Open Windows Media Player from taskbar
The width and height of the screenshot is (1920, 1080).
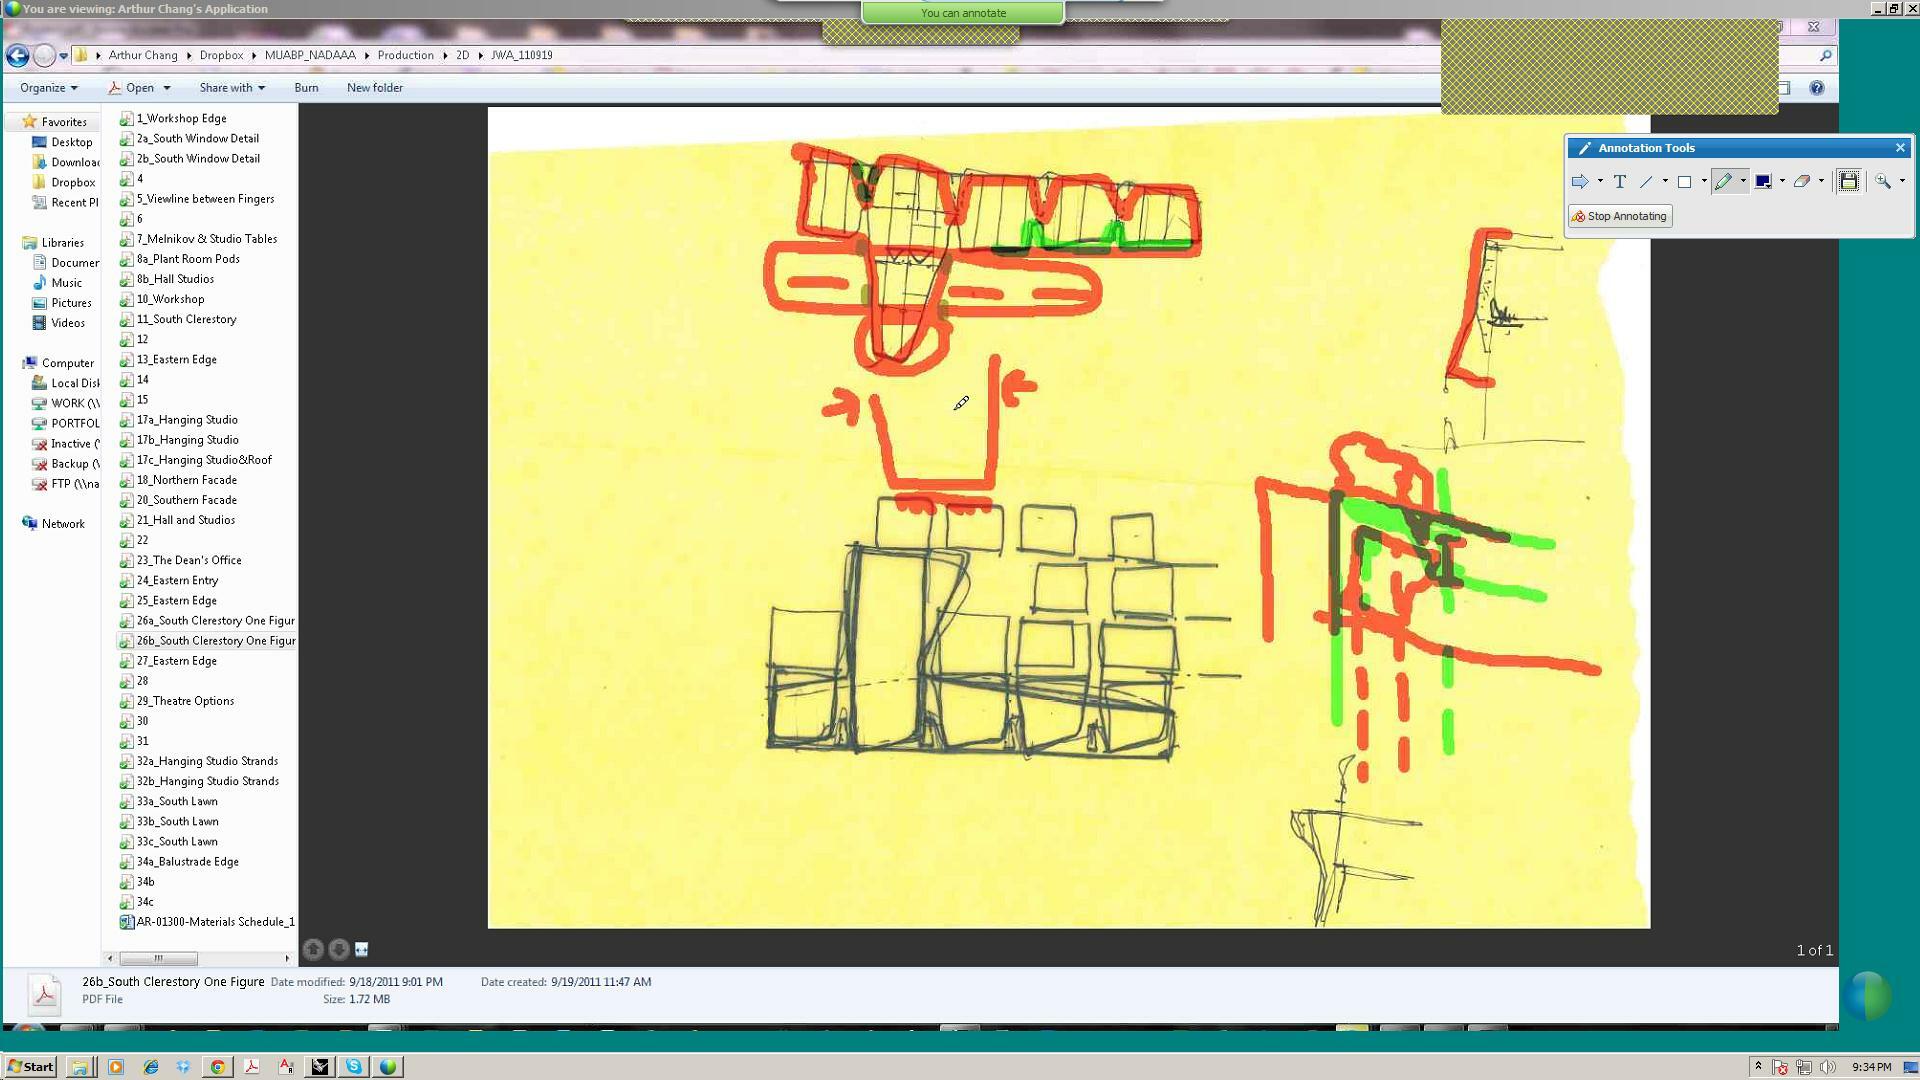[115, 1067]
